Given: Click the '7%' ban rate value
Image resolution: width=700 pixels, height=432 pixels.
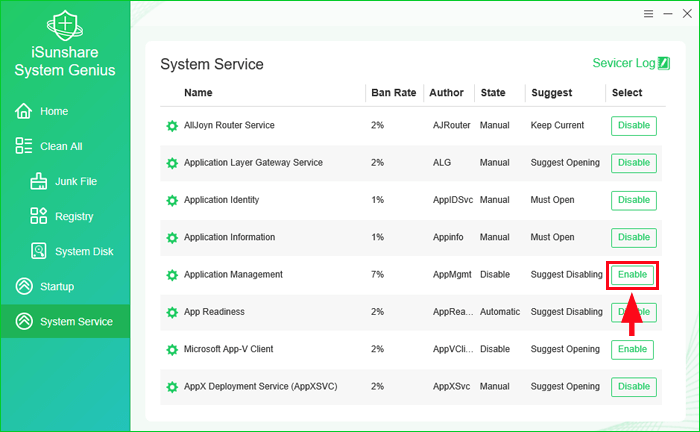Looking at the screenshot, I should click(x=377, y=274).
